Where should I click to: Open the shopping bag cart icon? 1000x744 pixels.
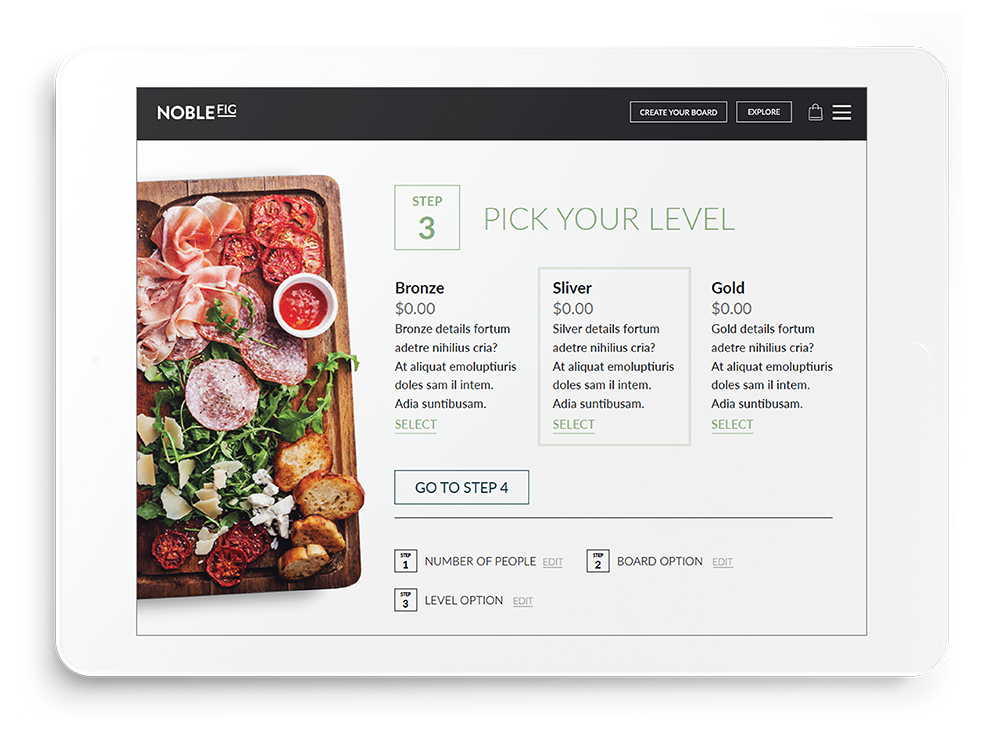pos(814,112)
